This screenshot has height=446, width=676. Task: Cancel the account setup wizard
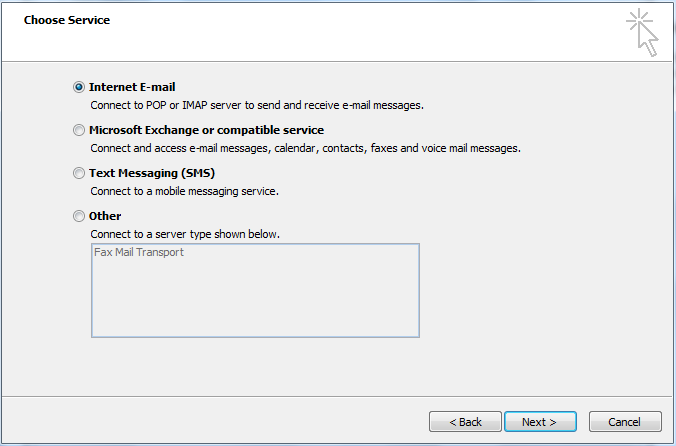[x=625, y=421]
